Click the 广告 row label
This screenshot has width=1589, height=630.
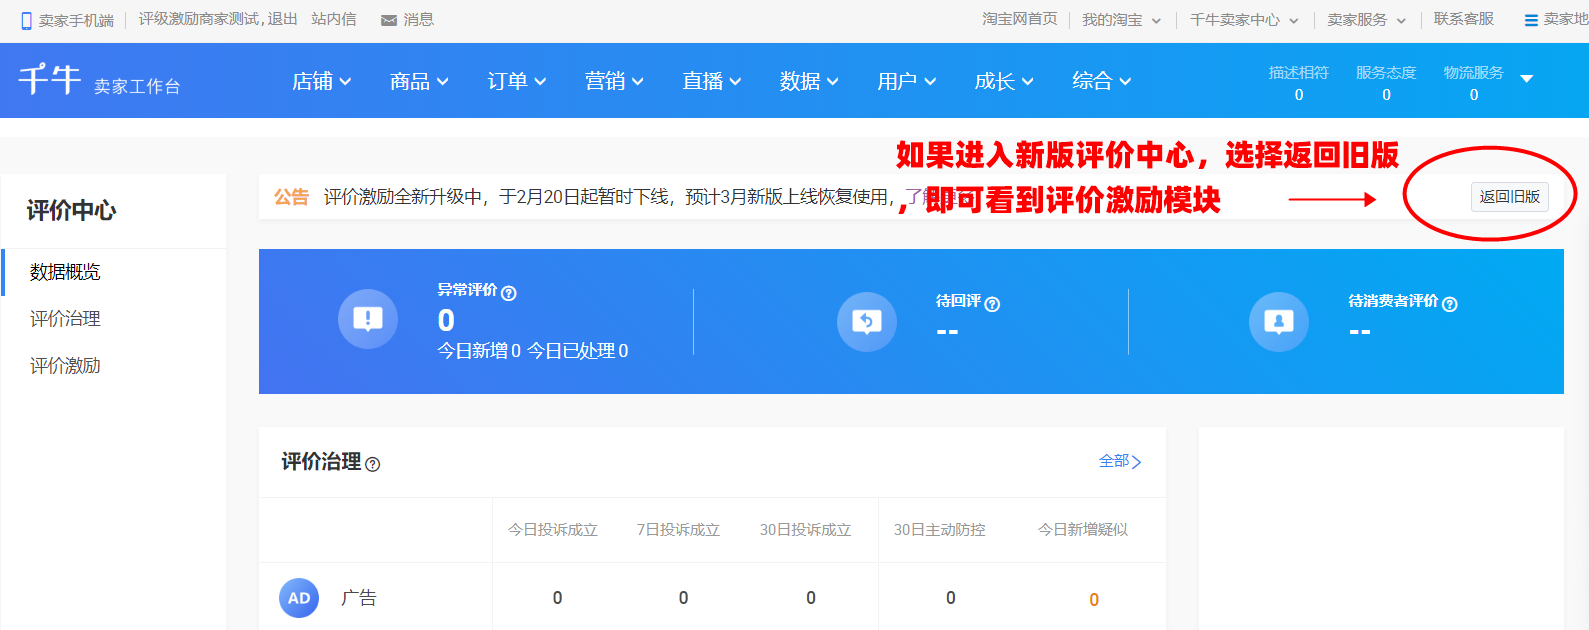click(x=359, y=598)
